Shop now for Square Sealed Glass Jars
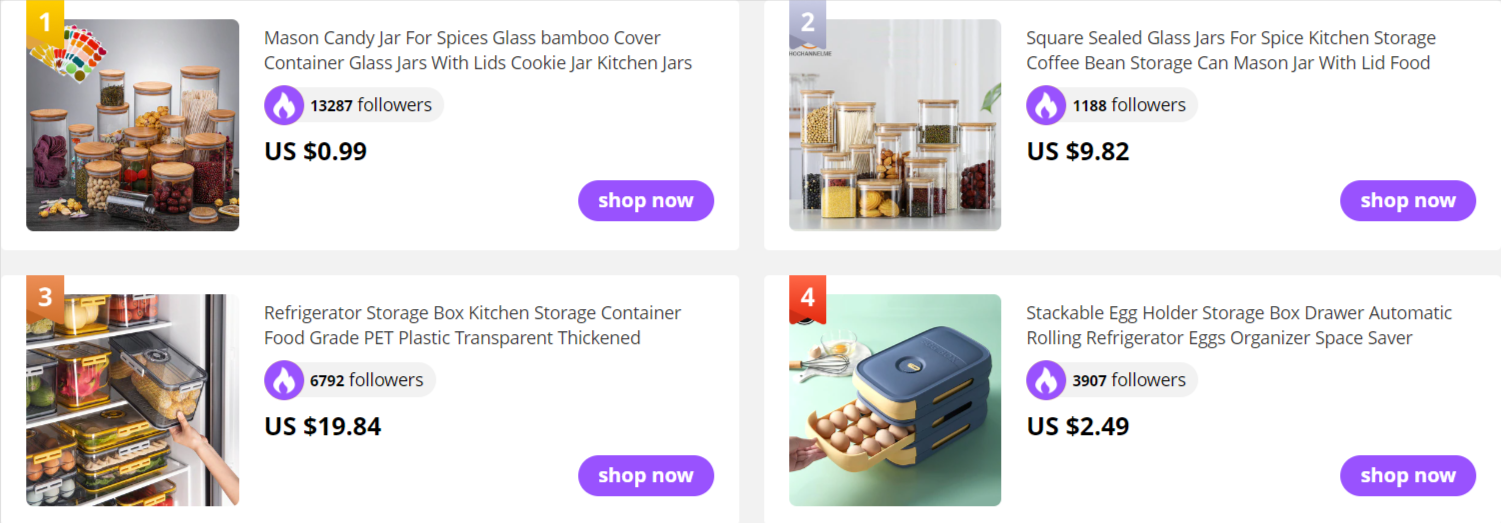The image size is (1501, 523). coord(1408,200)
